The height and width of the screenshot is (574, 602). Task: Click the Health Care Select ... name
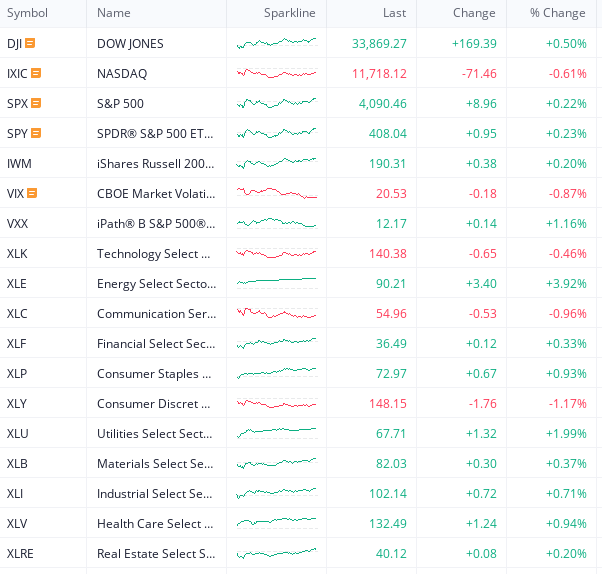pos(155,524)
